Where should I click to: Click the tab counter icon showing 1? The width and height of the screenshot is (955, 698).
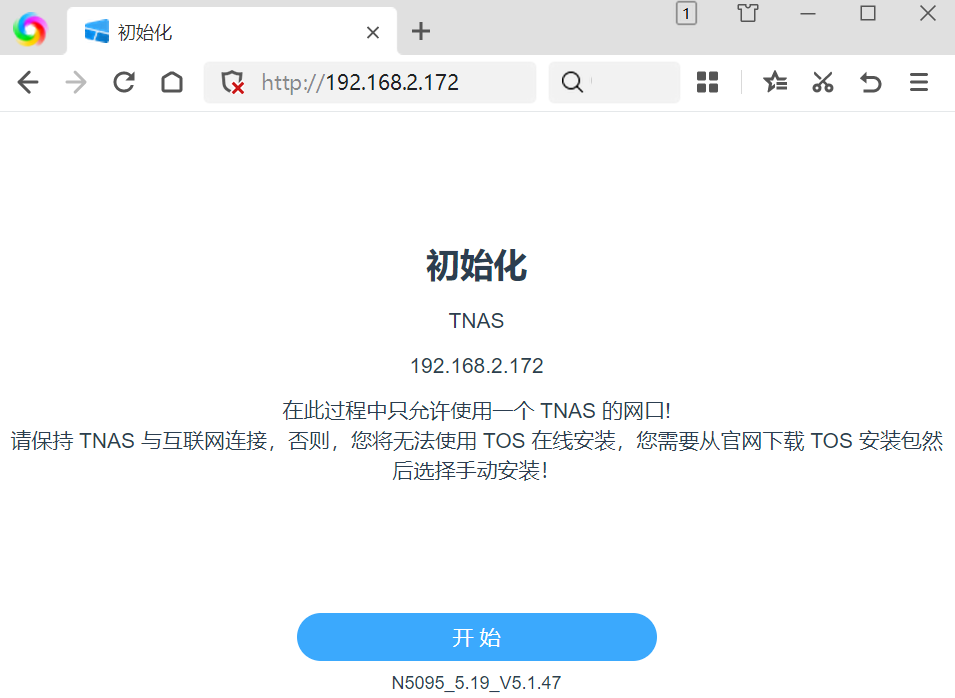coord(686,14)
